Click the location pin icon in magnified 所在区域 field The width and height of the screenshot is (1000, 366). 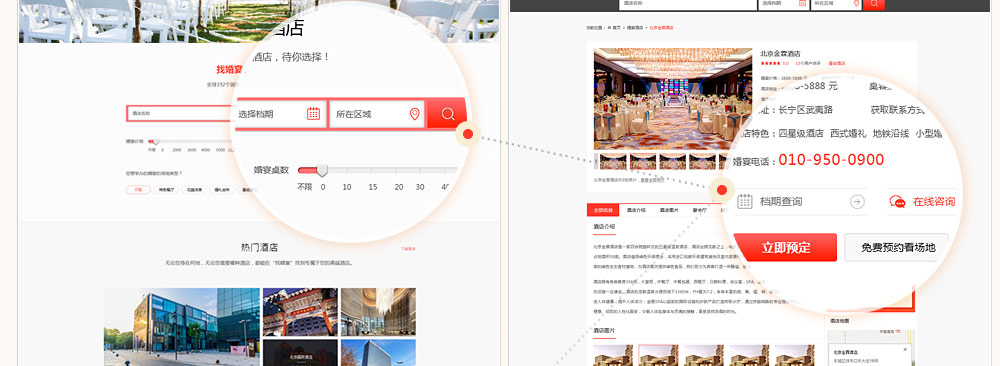[415, 114]
